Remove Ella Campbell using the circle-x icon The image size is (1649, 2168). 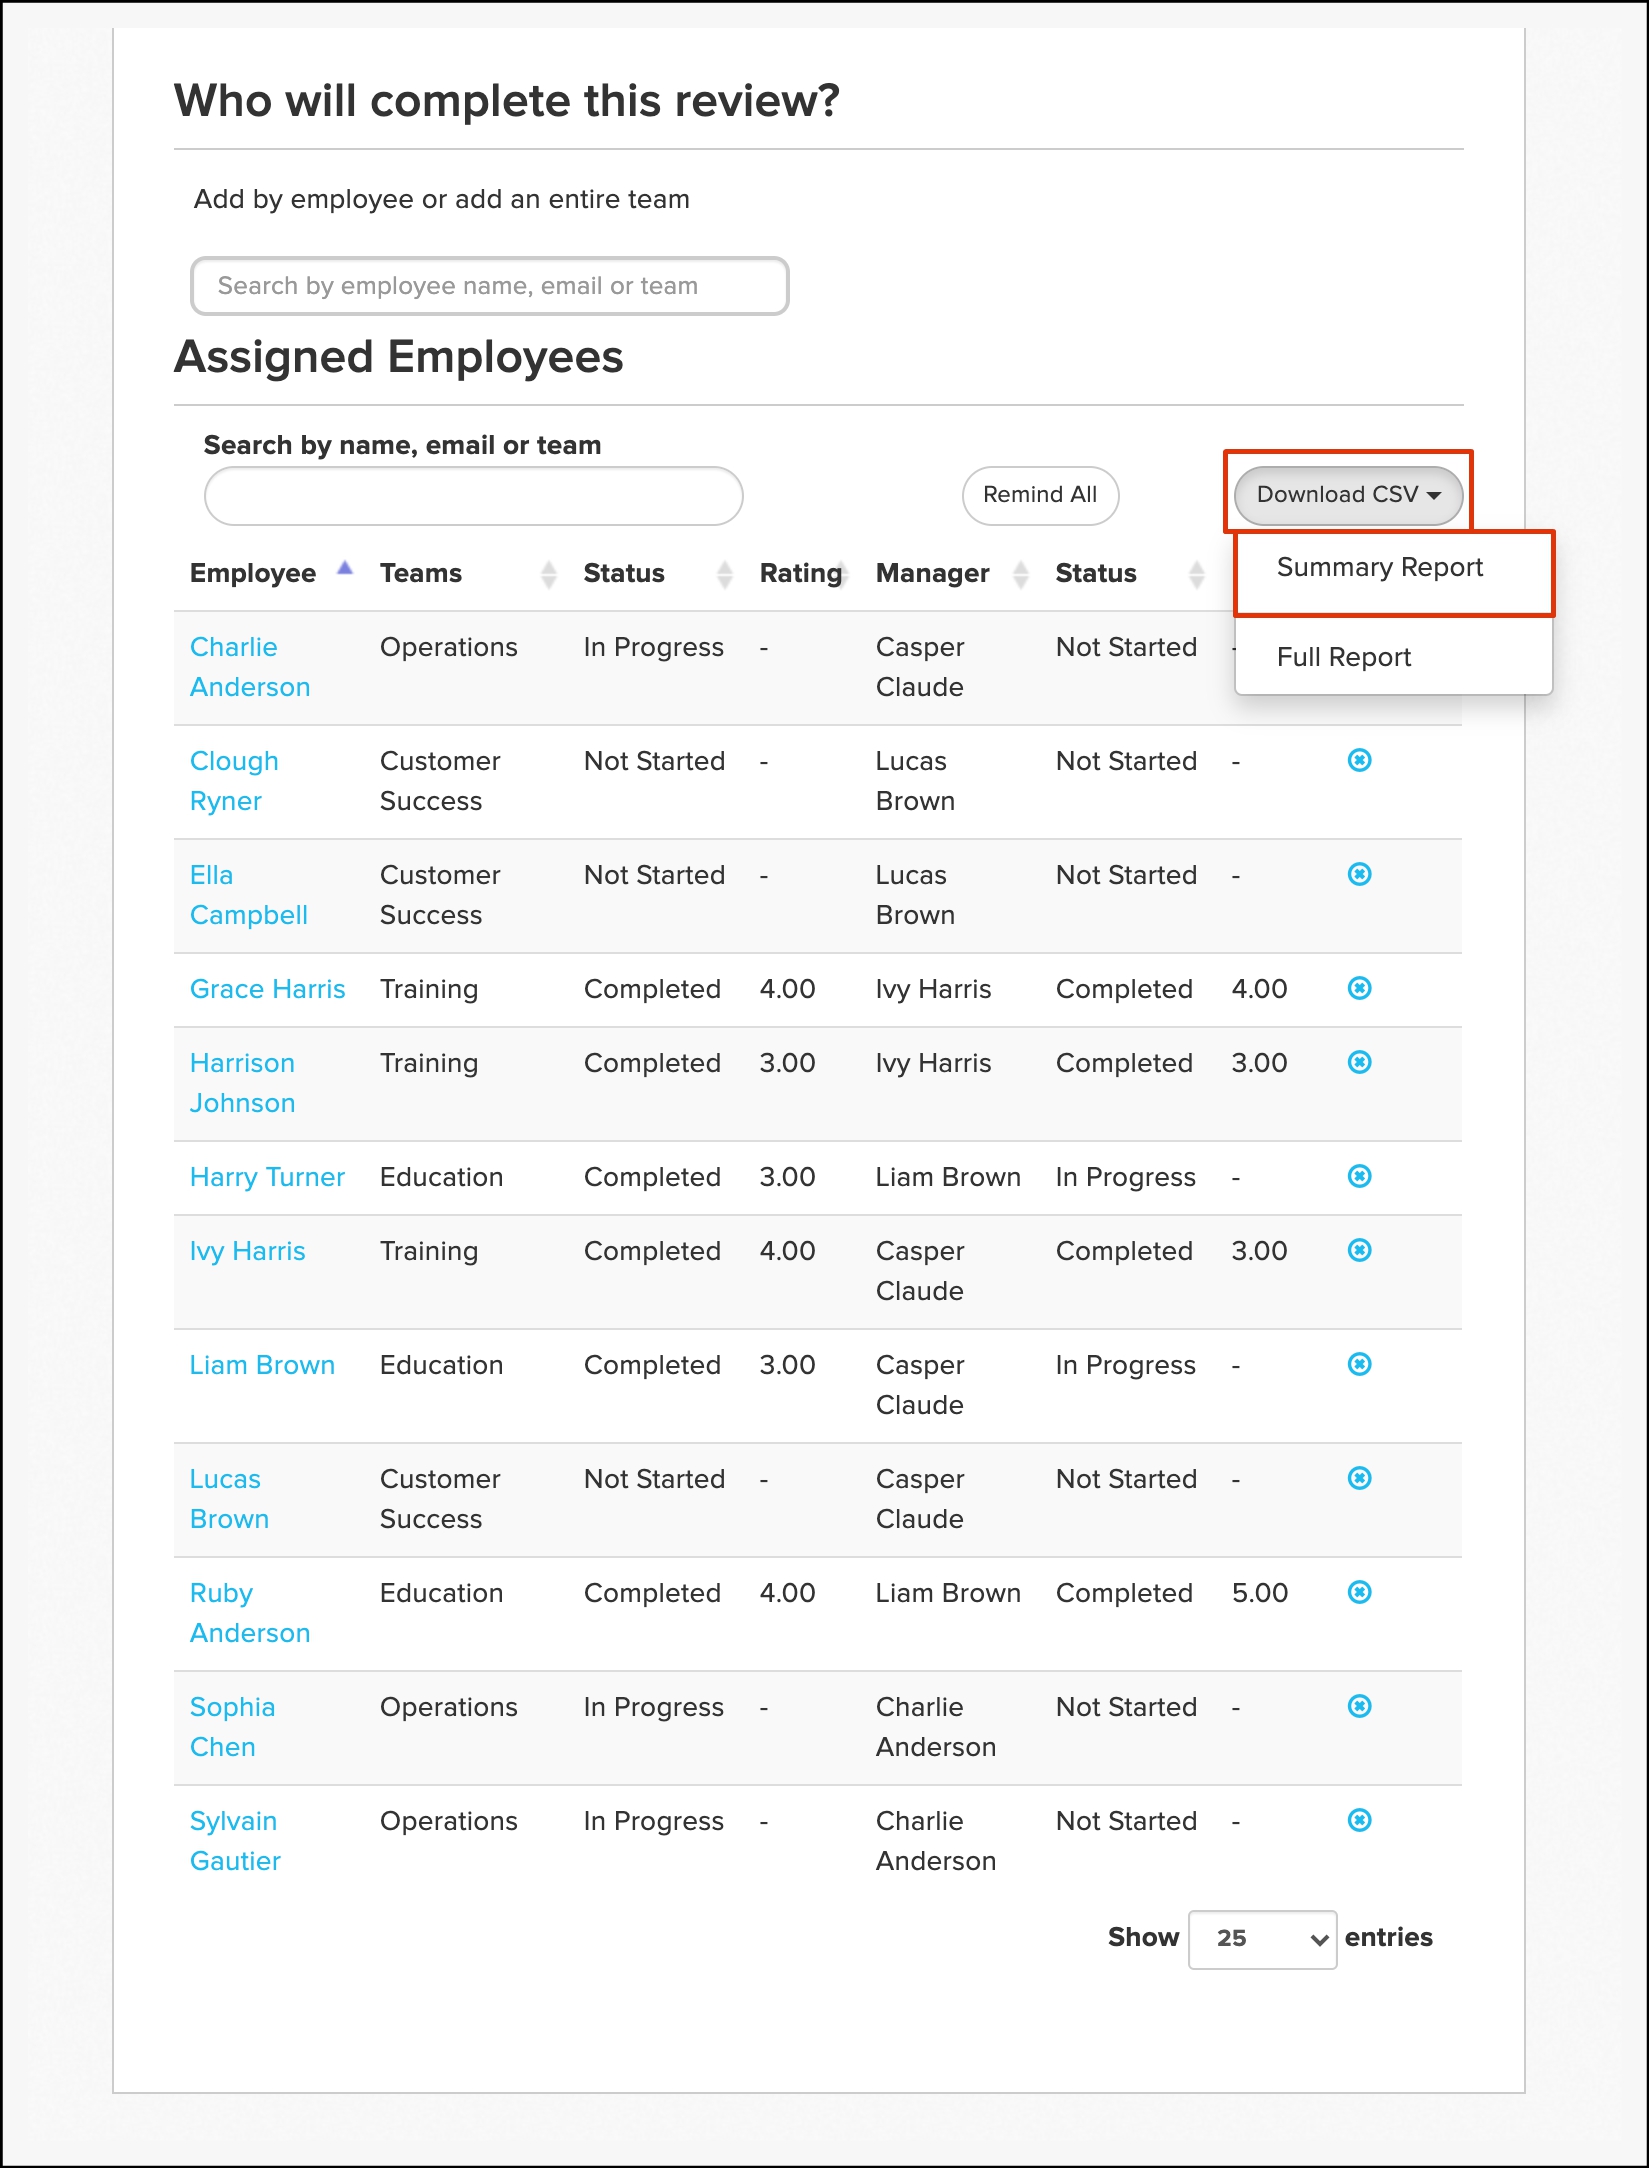tap(1359, 875)
